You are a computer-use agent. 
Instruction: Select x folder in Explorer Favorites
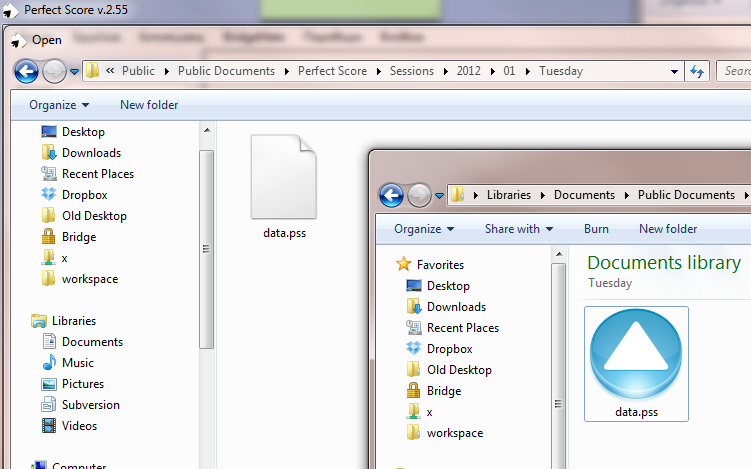(x=419, y=412)
